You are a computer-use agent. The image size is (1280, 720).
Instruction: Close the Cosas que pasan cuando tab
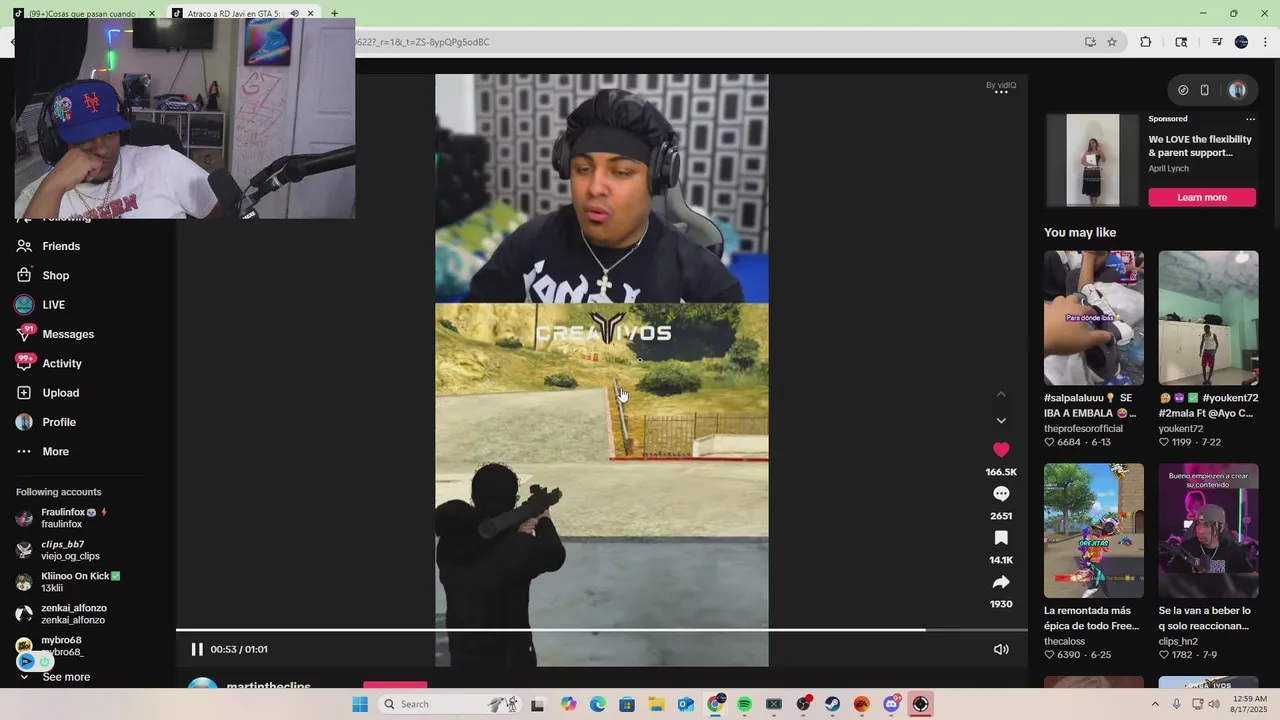tap(152, 14)
